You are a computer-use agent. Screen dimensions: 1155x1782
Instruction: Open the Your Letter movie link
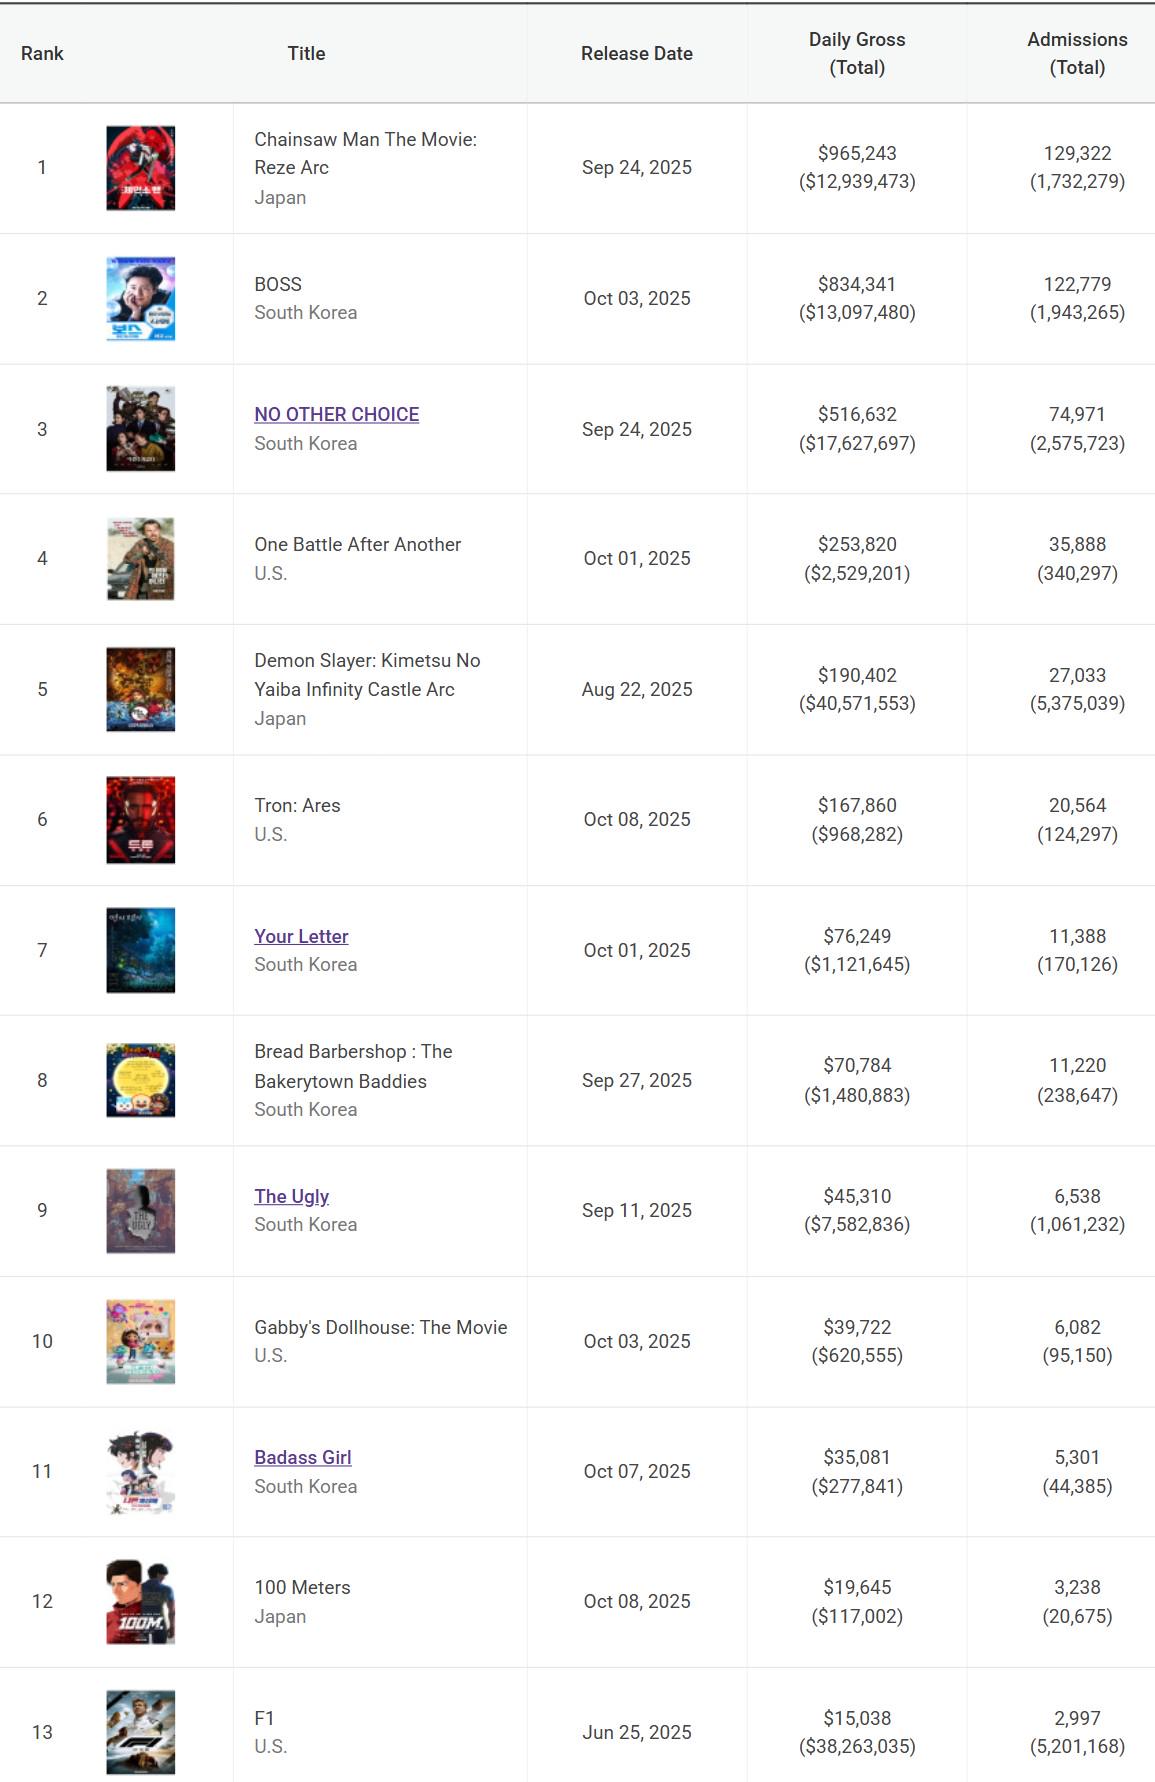click(x=301, y=936)
